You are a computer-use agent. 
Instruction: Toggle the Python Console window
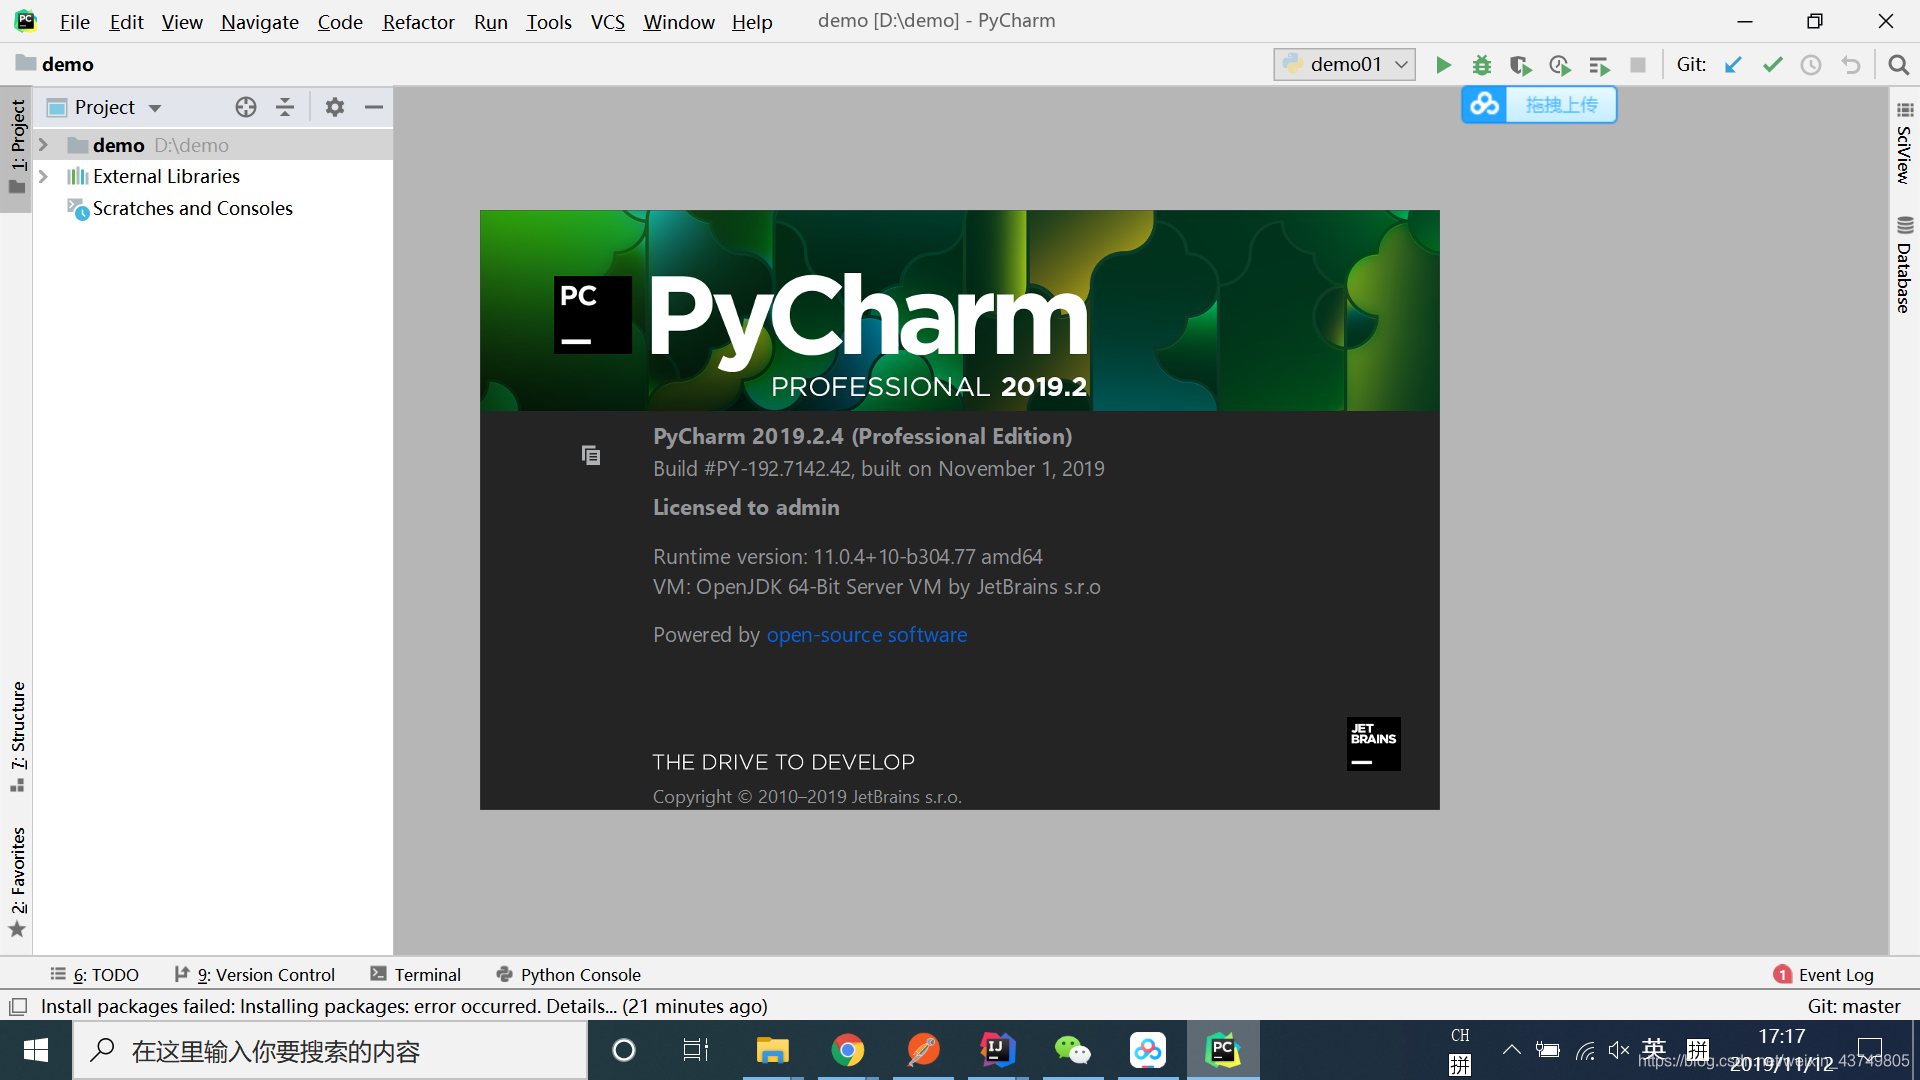point(569,975)
